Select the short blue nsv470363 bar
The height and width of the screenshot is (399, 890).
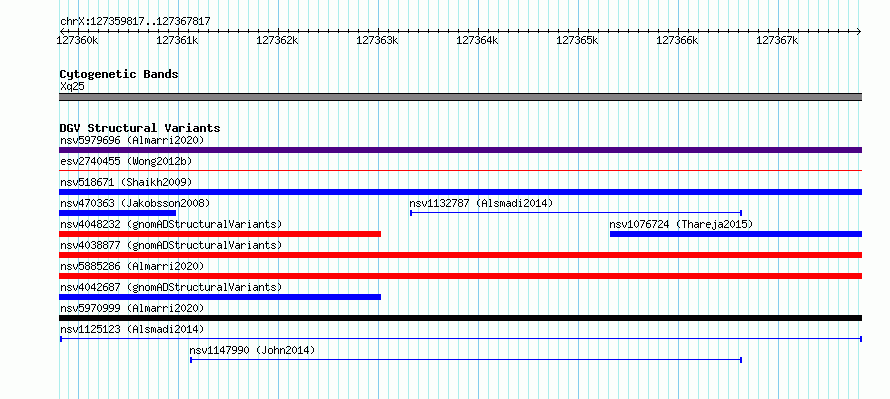[x=117, y=213]
